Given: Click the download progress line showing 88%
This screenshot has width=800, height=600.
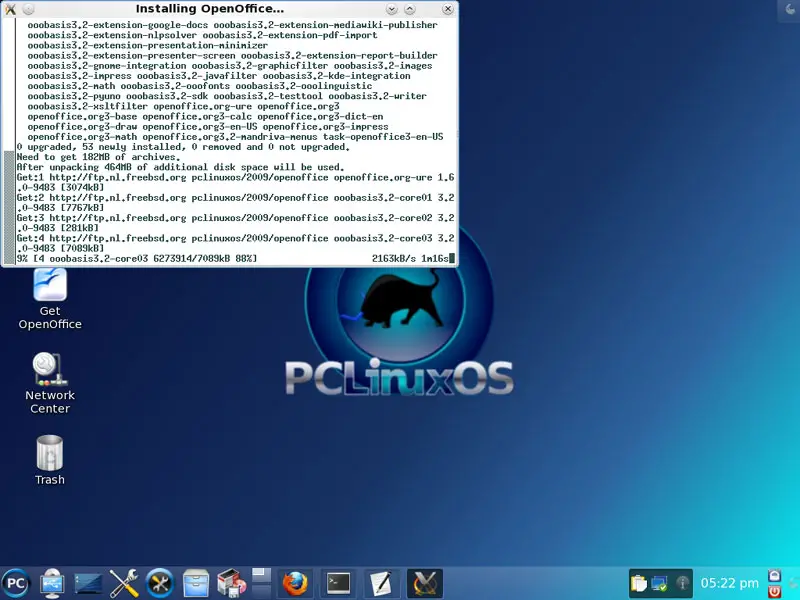Looking at the screenshot, I should 235,259.
